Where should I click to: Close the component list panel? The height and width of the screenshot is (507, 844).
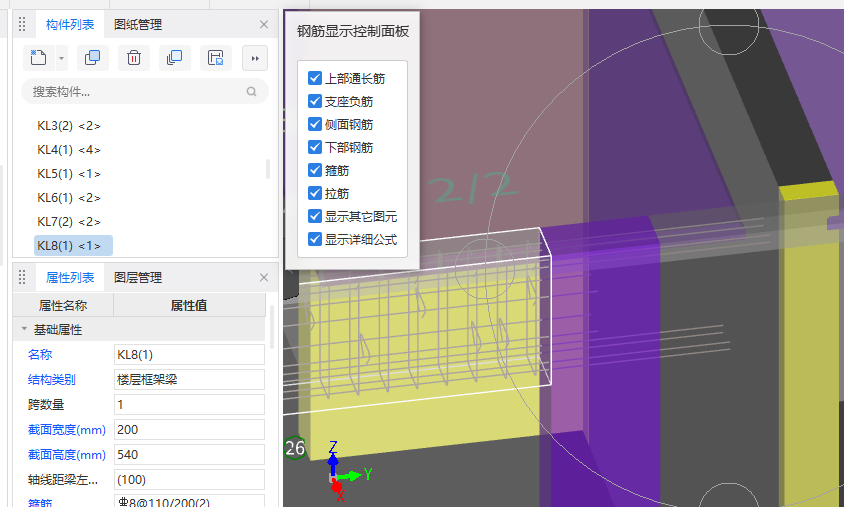pos(264,25)
